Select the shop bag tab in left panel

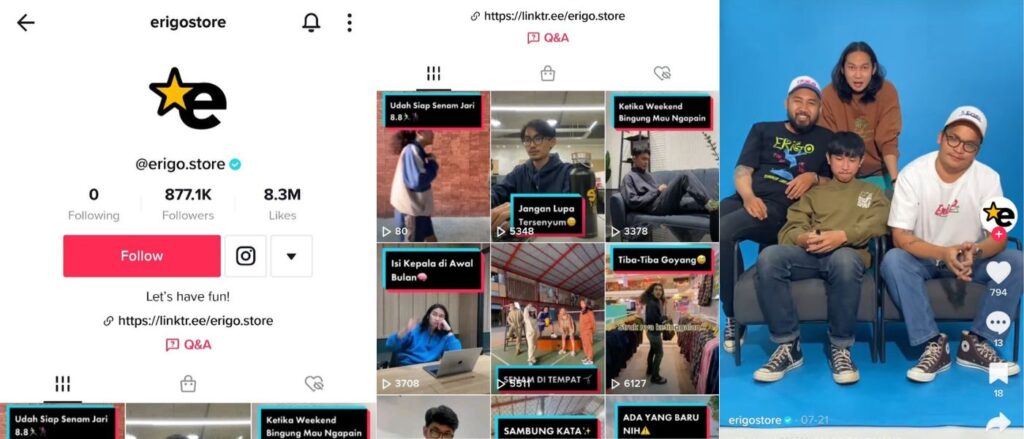[188, 384]
